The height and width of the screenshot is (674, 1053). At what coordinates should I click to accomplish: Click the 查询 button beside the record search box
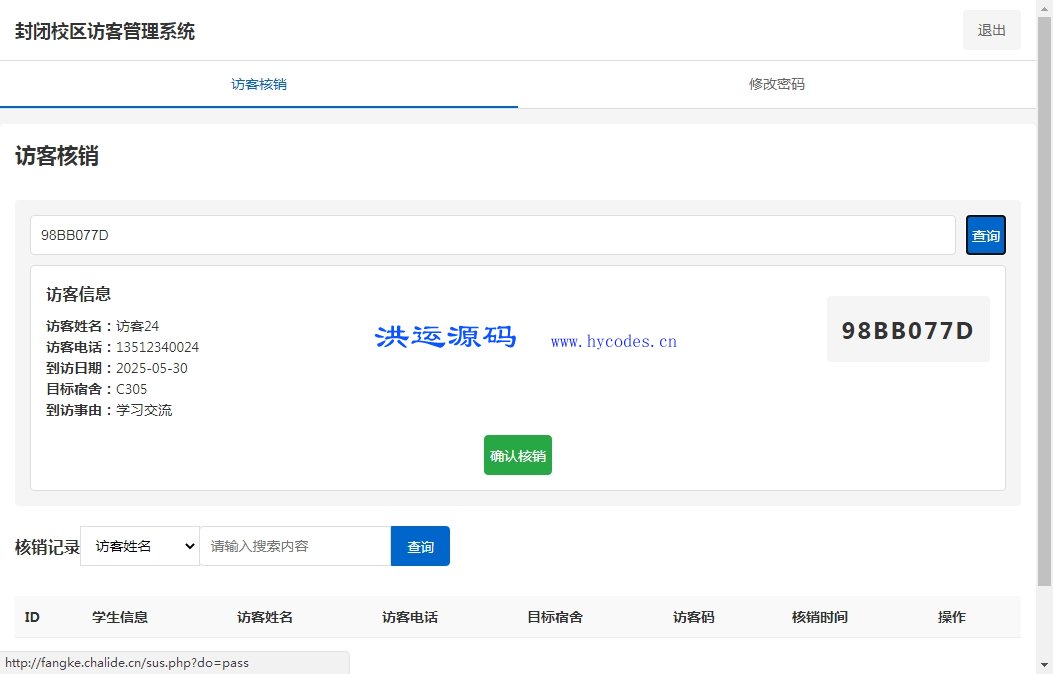click(420, 546)
